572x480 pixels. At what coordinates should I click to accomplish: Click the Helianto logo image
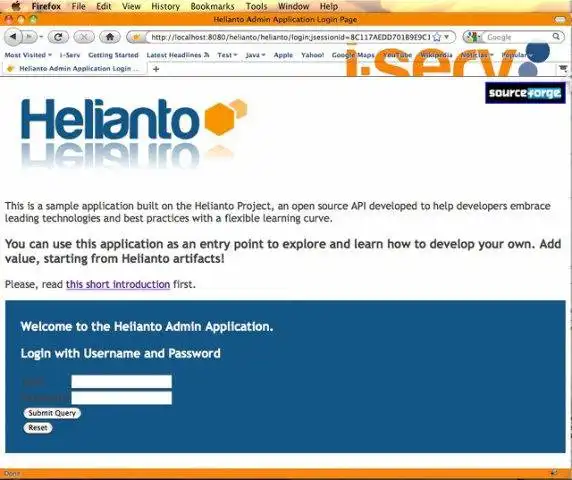pos(134,133)
